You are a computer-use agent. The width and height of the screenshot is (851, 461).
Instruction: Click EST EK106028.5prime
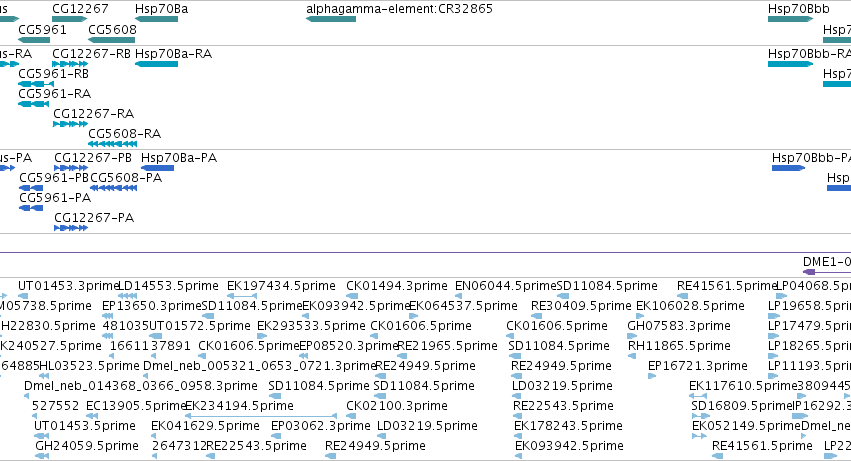[x=690, y=306]
